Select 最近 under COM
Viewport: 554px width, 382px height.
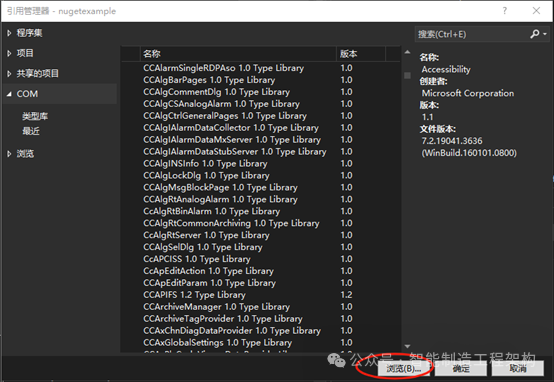click(31, 131)
